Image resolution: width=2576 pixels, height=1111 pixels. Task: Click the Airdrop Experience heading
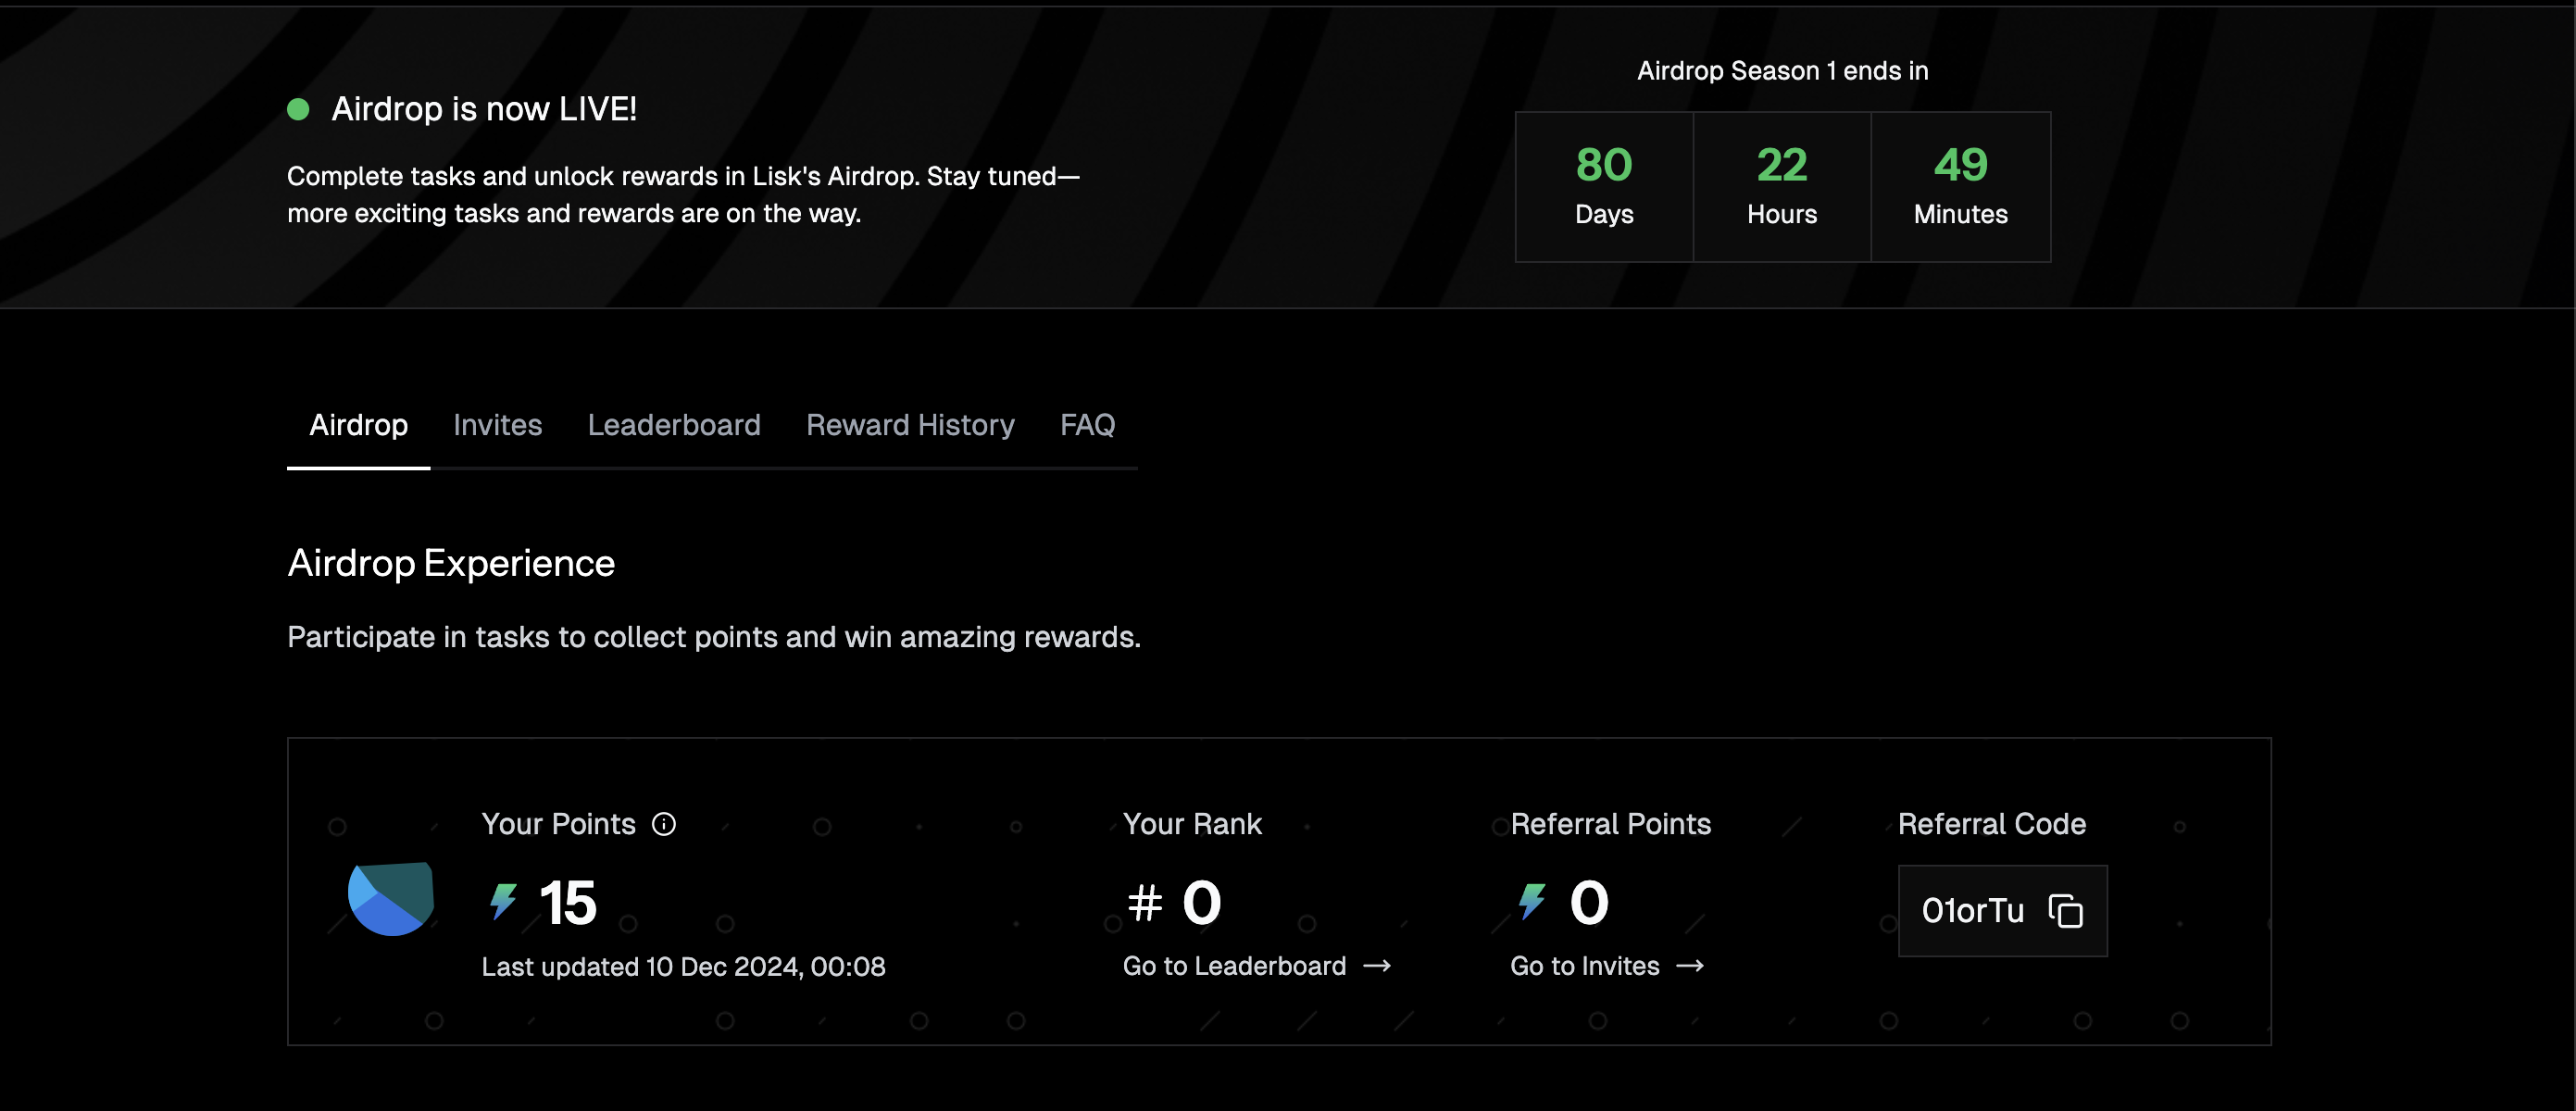click(x=451, y=564)
